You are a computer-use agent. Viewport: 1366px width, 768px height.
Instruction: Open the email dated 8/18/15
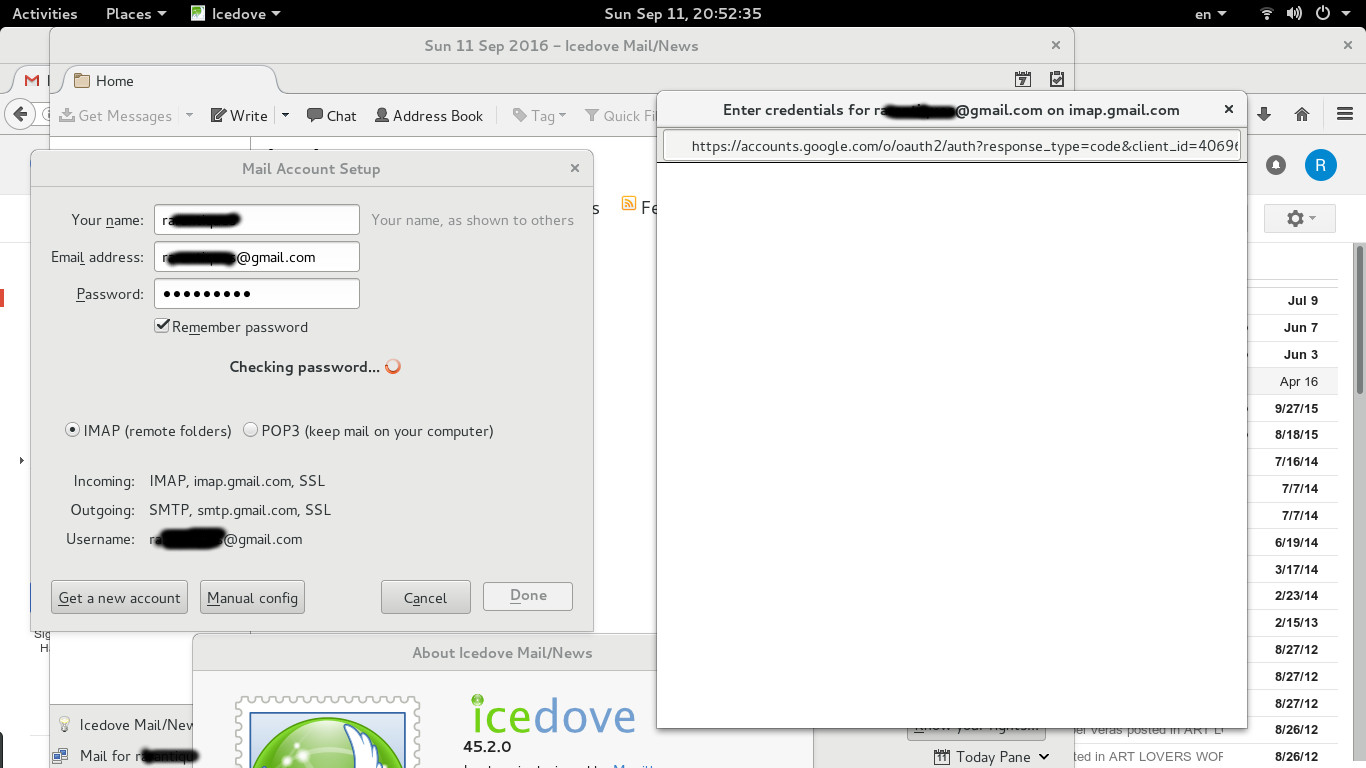pyautogui.click(x=1296, y=435)
